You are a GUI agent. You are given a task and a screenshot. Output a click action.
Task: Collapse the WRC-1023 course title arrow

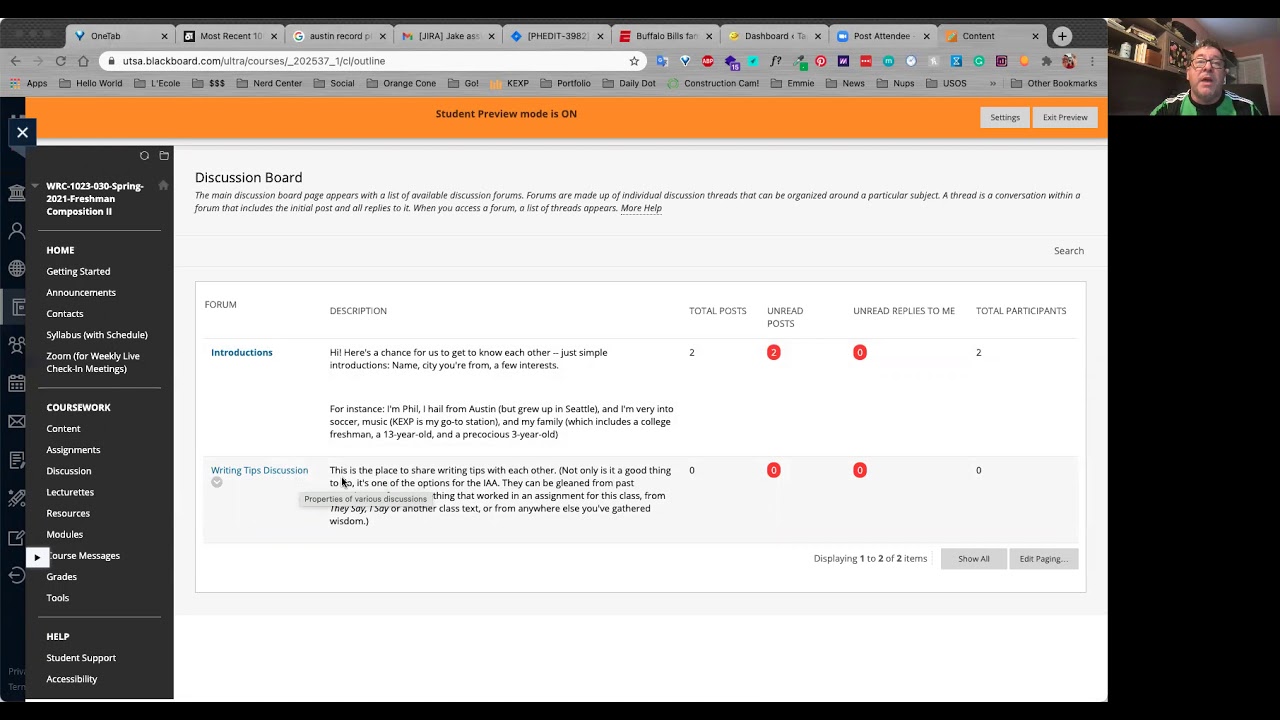[x=35, y=186]
